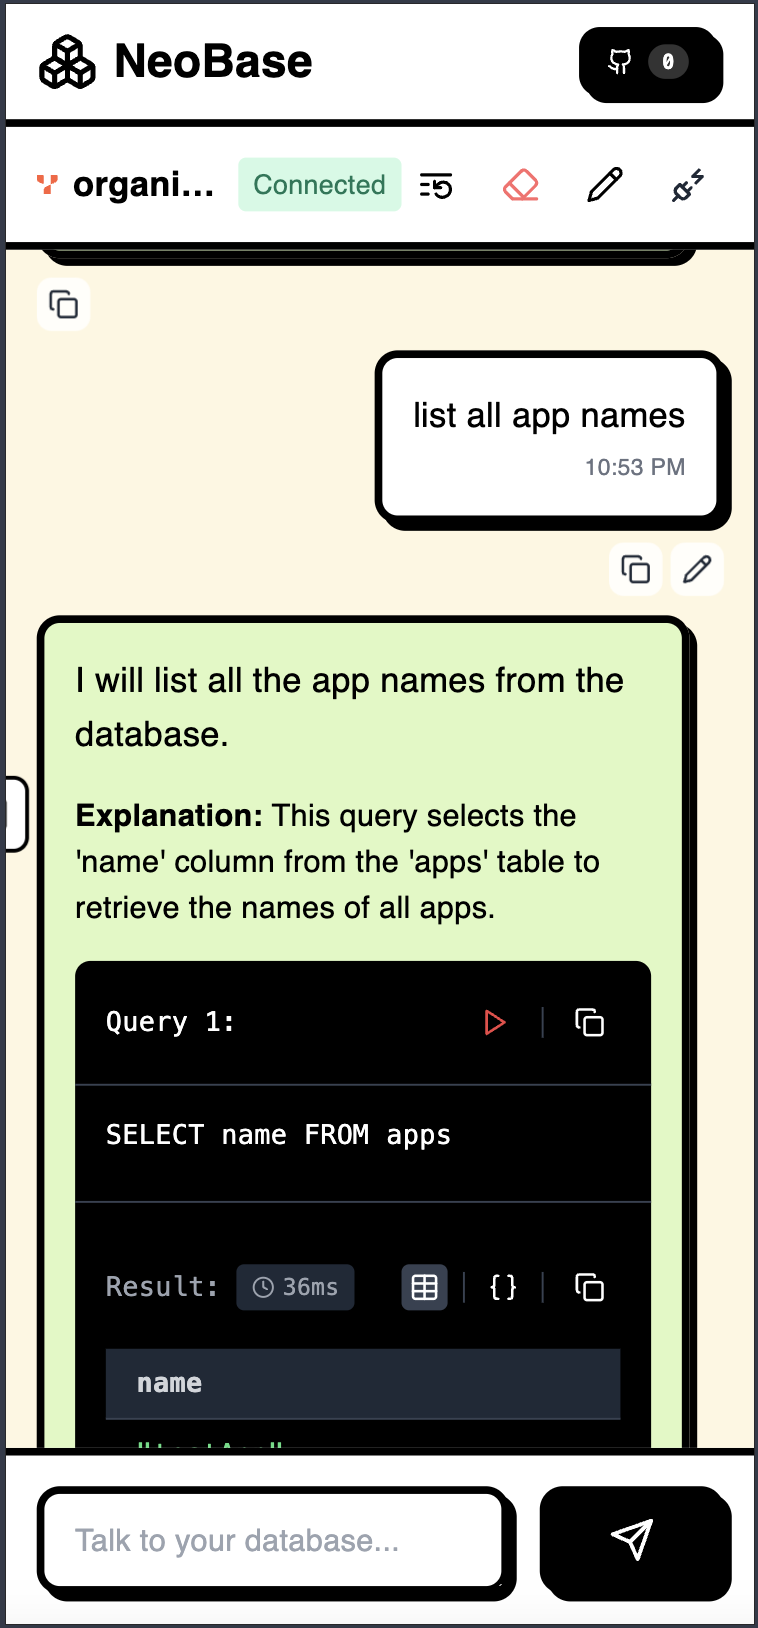Click the 10:53 PM timestamp
Screen dimensions: 758x1628
pyautogui.click(x=635, y=467)
